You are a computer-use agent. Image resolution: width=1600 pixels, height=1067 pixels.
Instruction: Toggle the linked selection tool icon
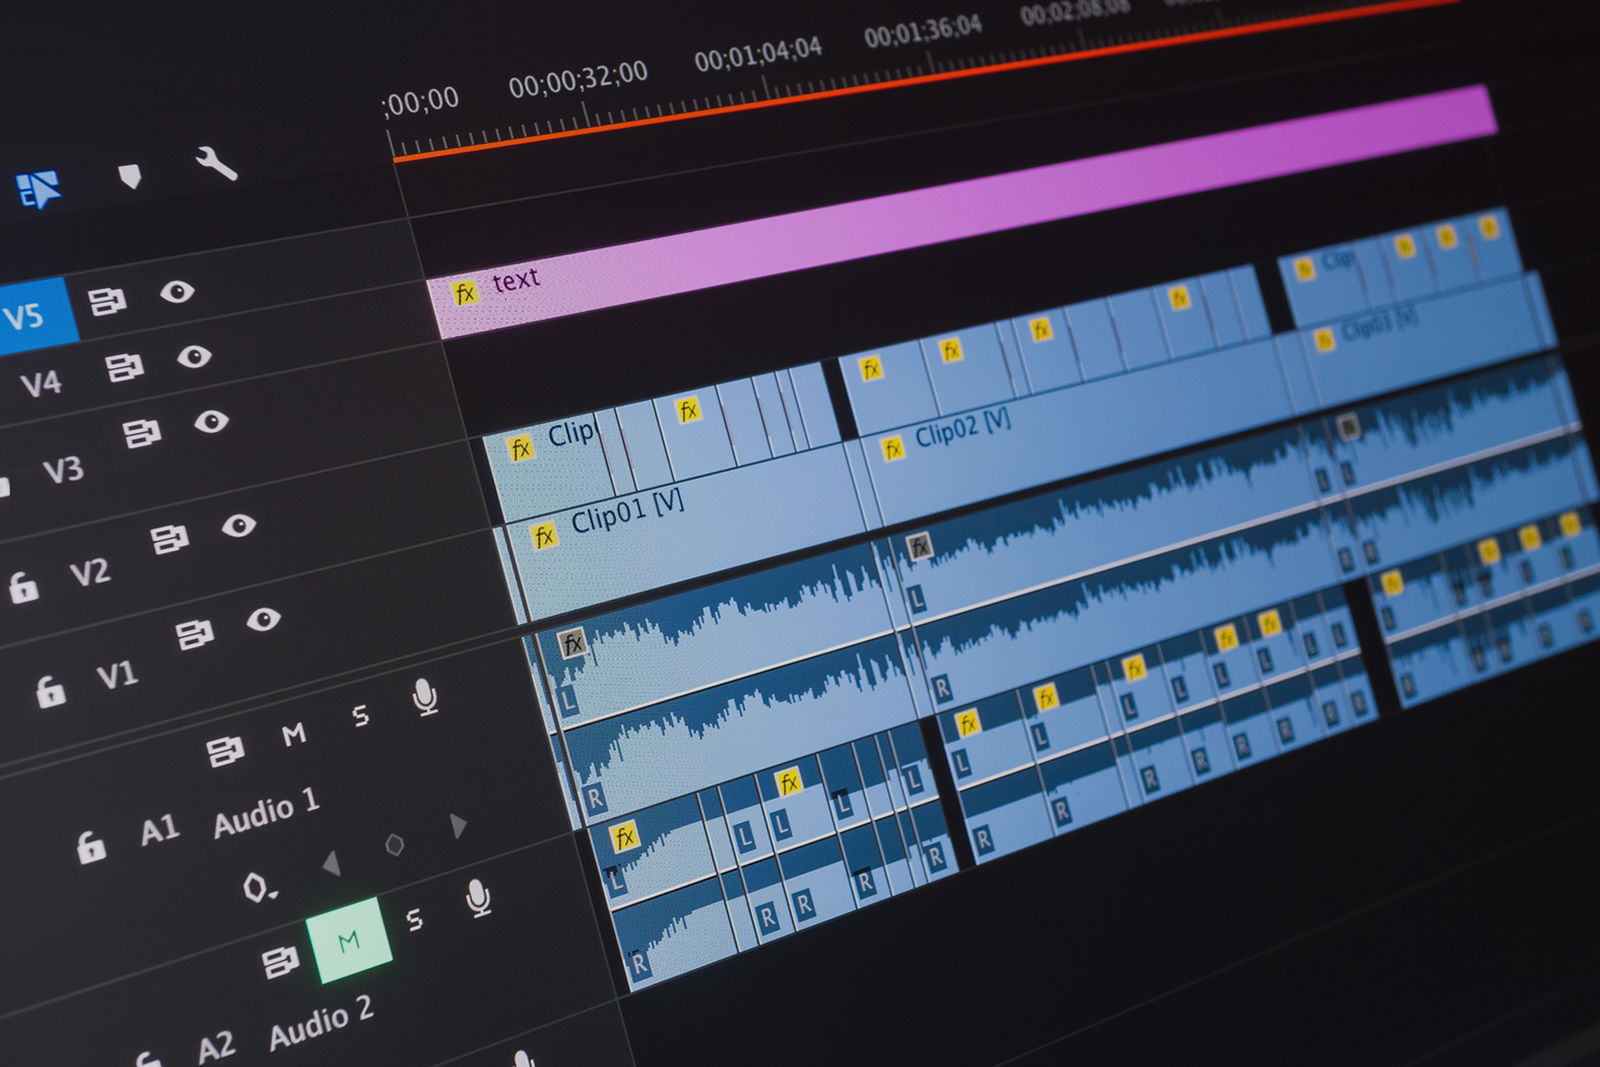(38, 188)
